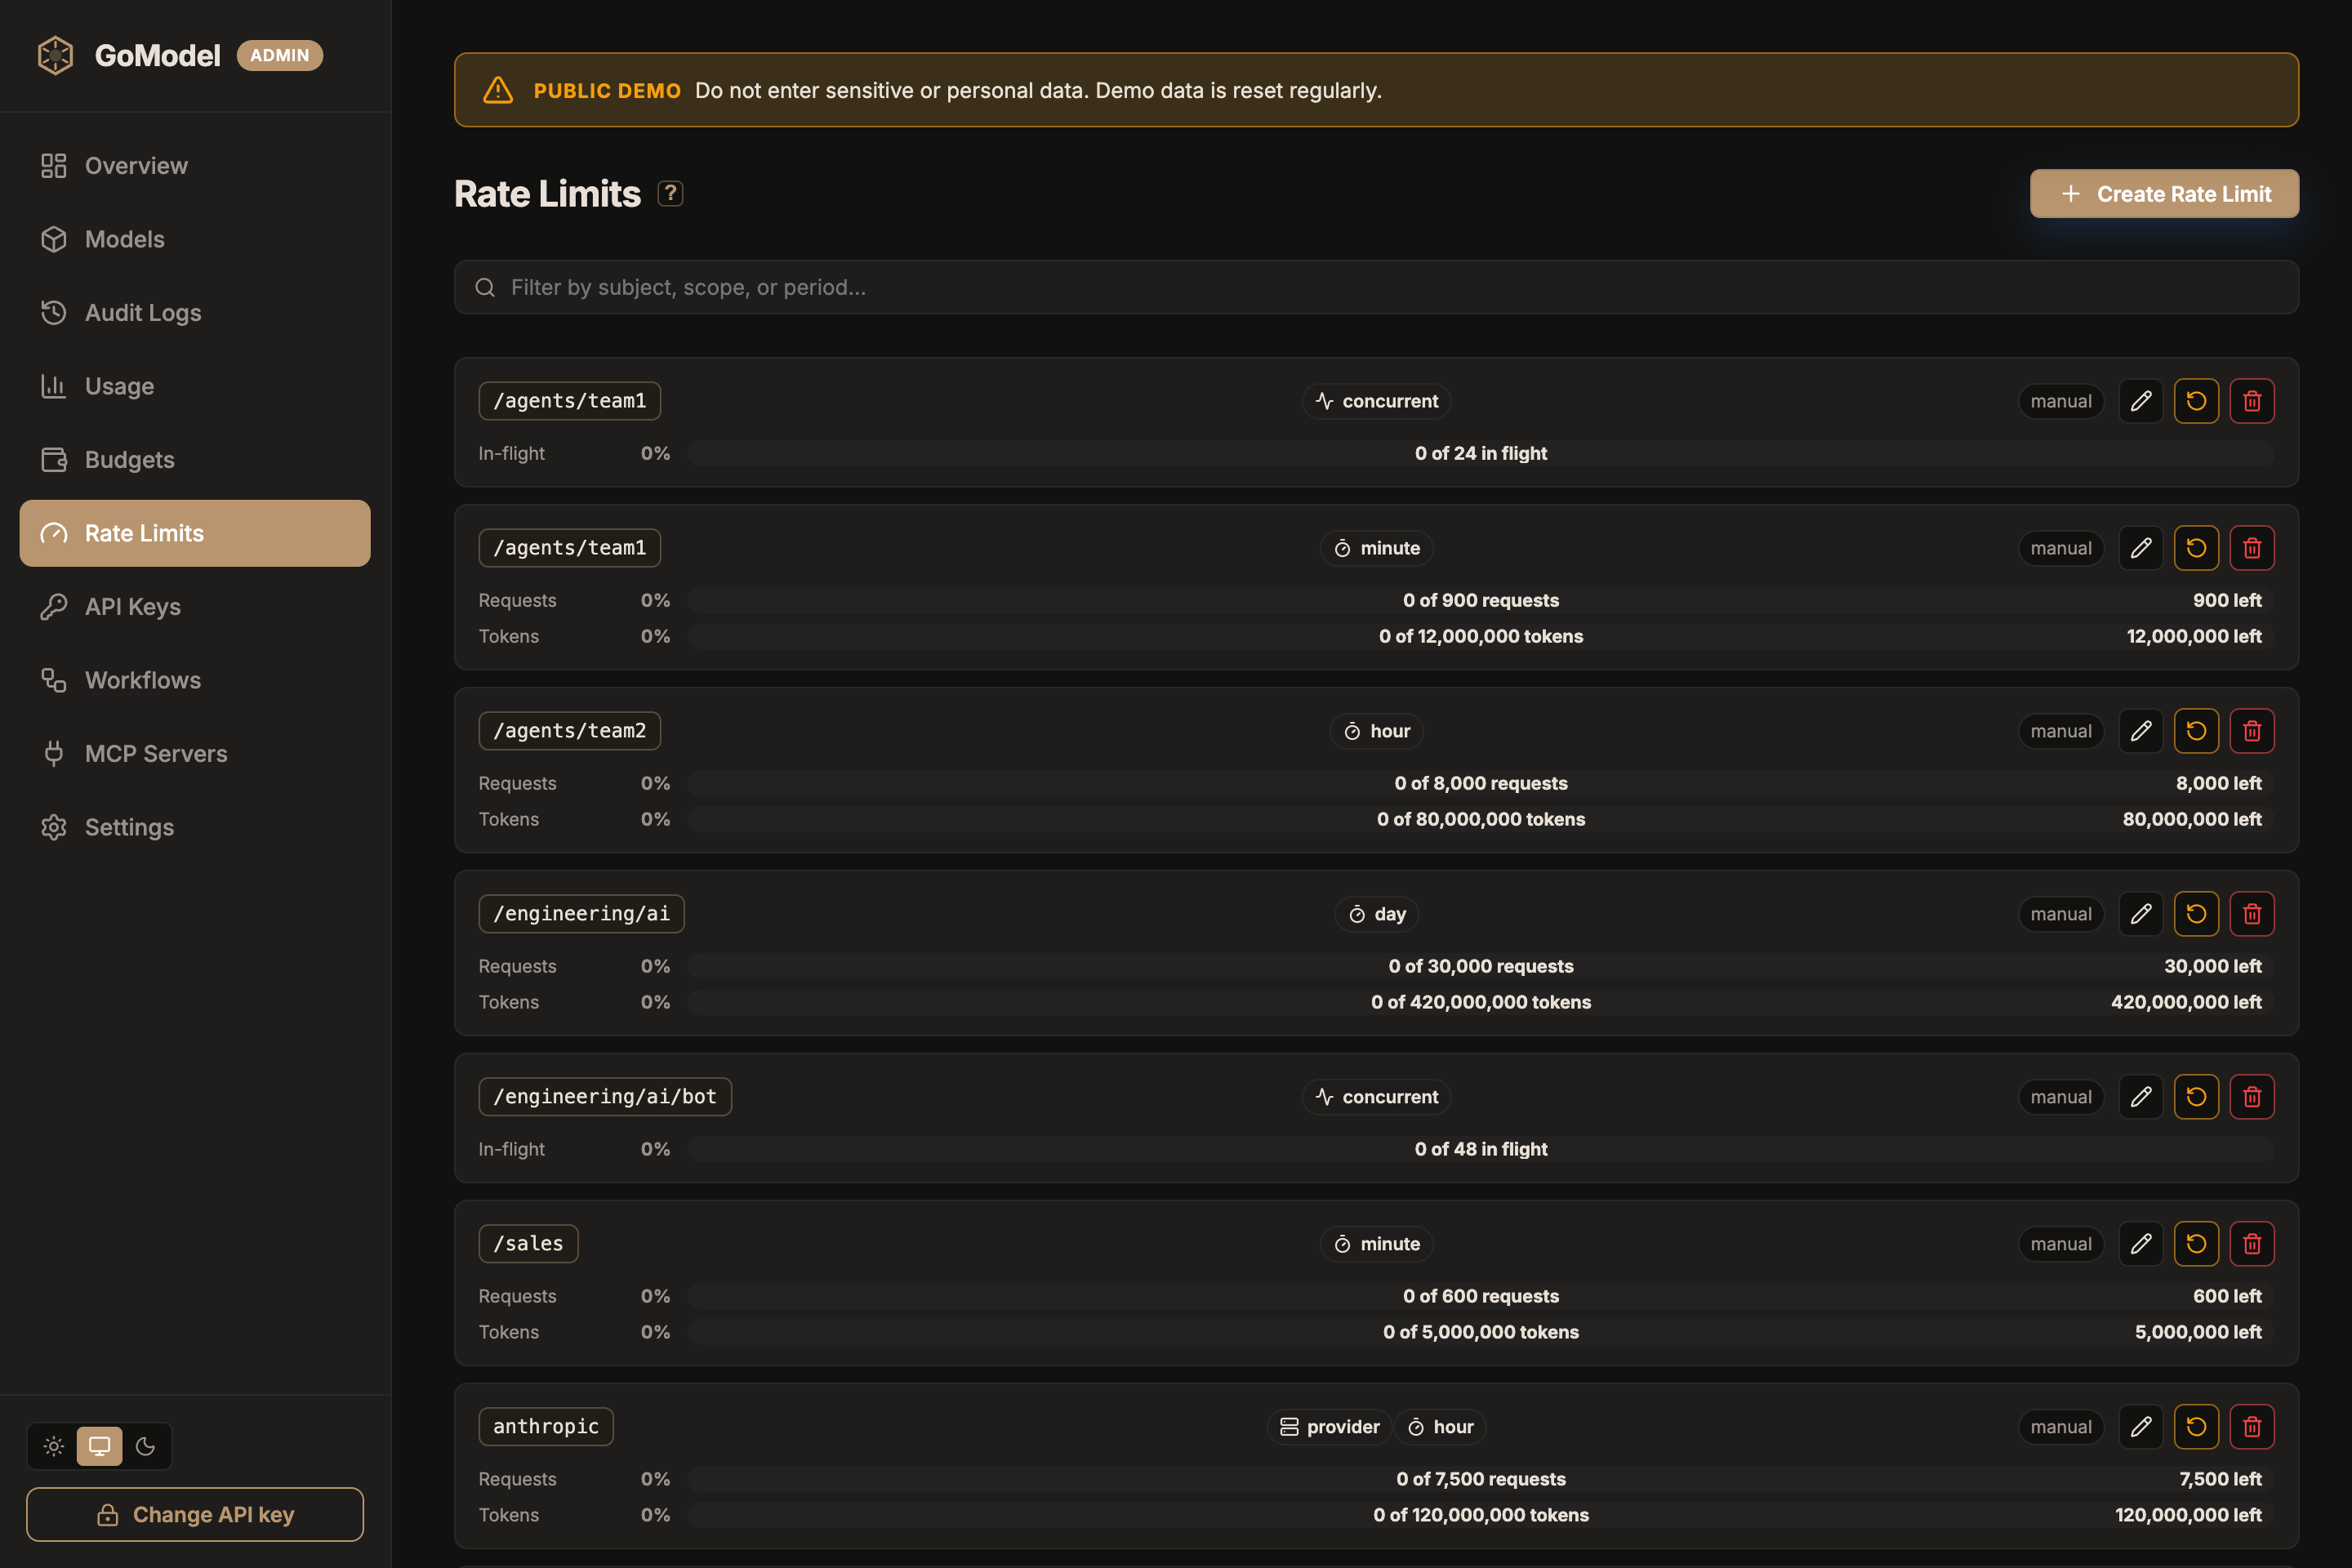Reset the /engineering/ai day limit
This screenshot has height=1568, width=2352.
pos(2196,914)
